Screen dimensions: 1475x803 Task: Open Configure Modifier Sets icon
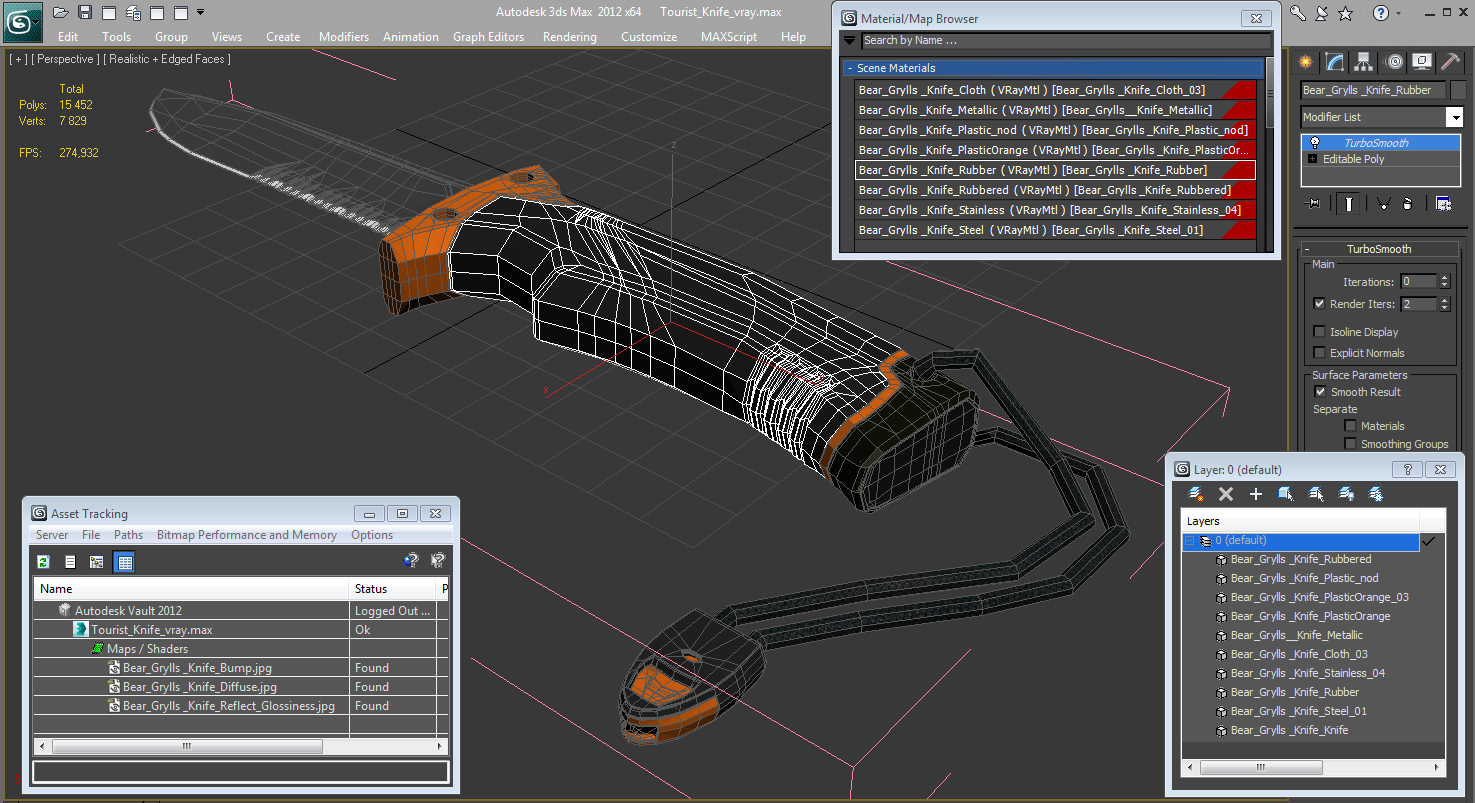tap(1444, 203)
